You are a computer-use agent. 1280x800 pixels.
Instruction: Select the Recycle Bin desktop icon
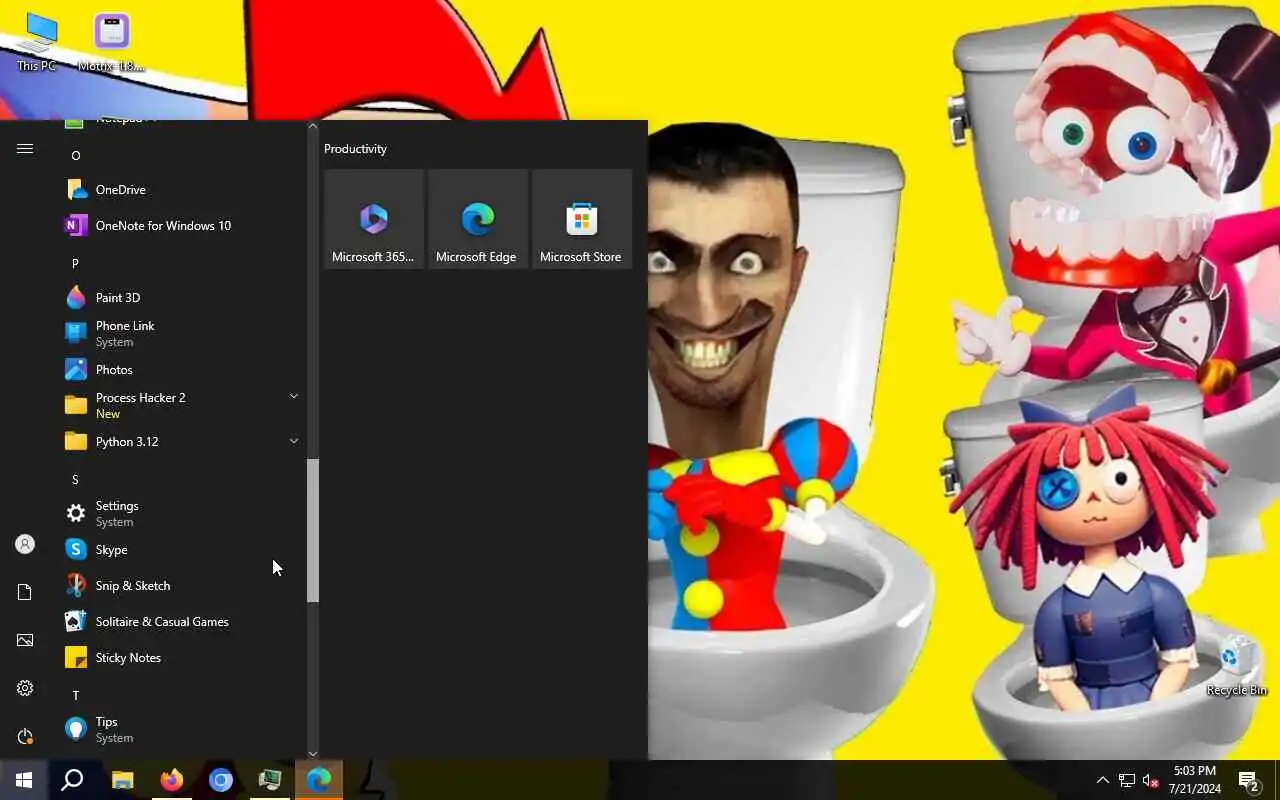point(1236,667)
